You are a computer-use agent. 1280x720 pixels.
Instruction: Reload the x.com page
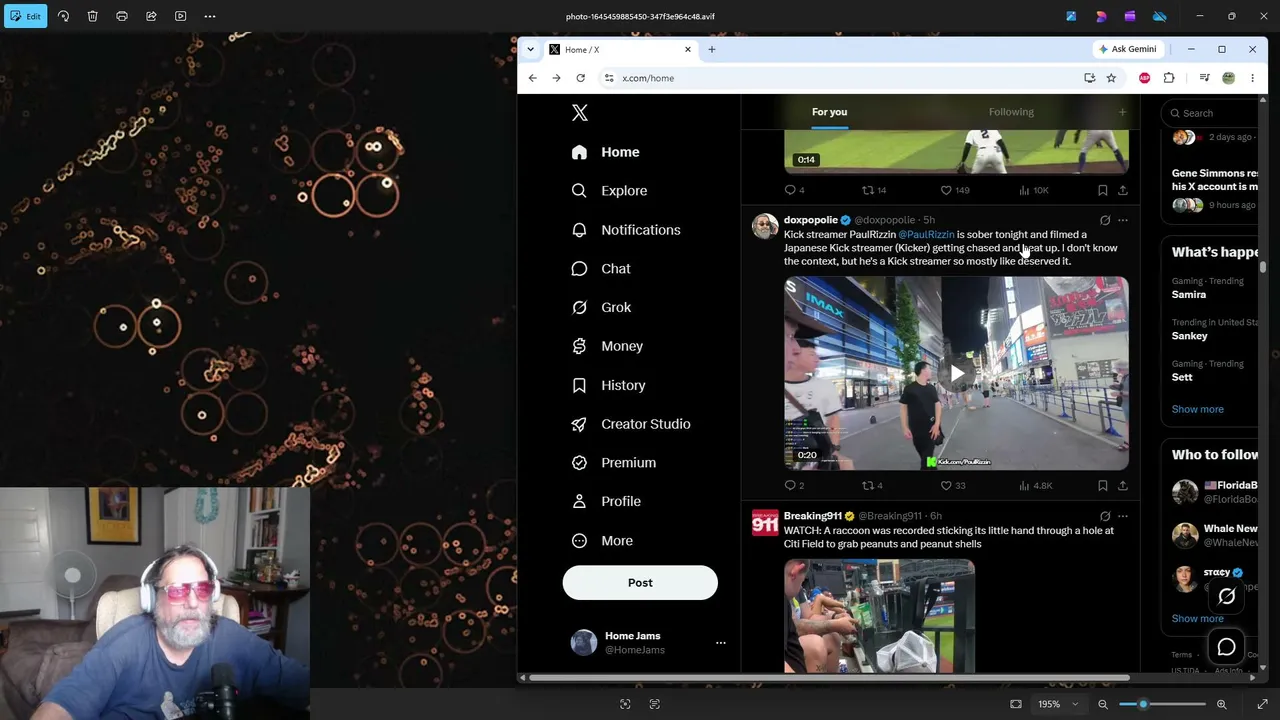(580, 78)
